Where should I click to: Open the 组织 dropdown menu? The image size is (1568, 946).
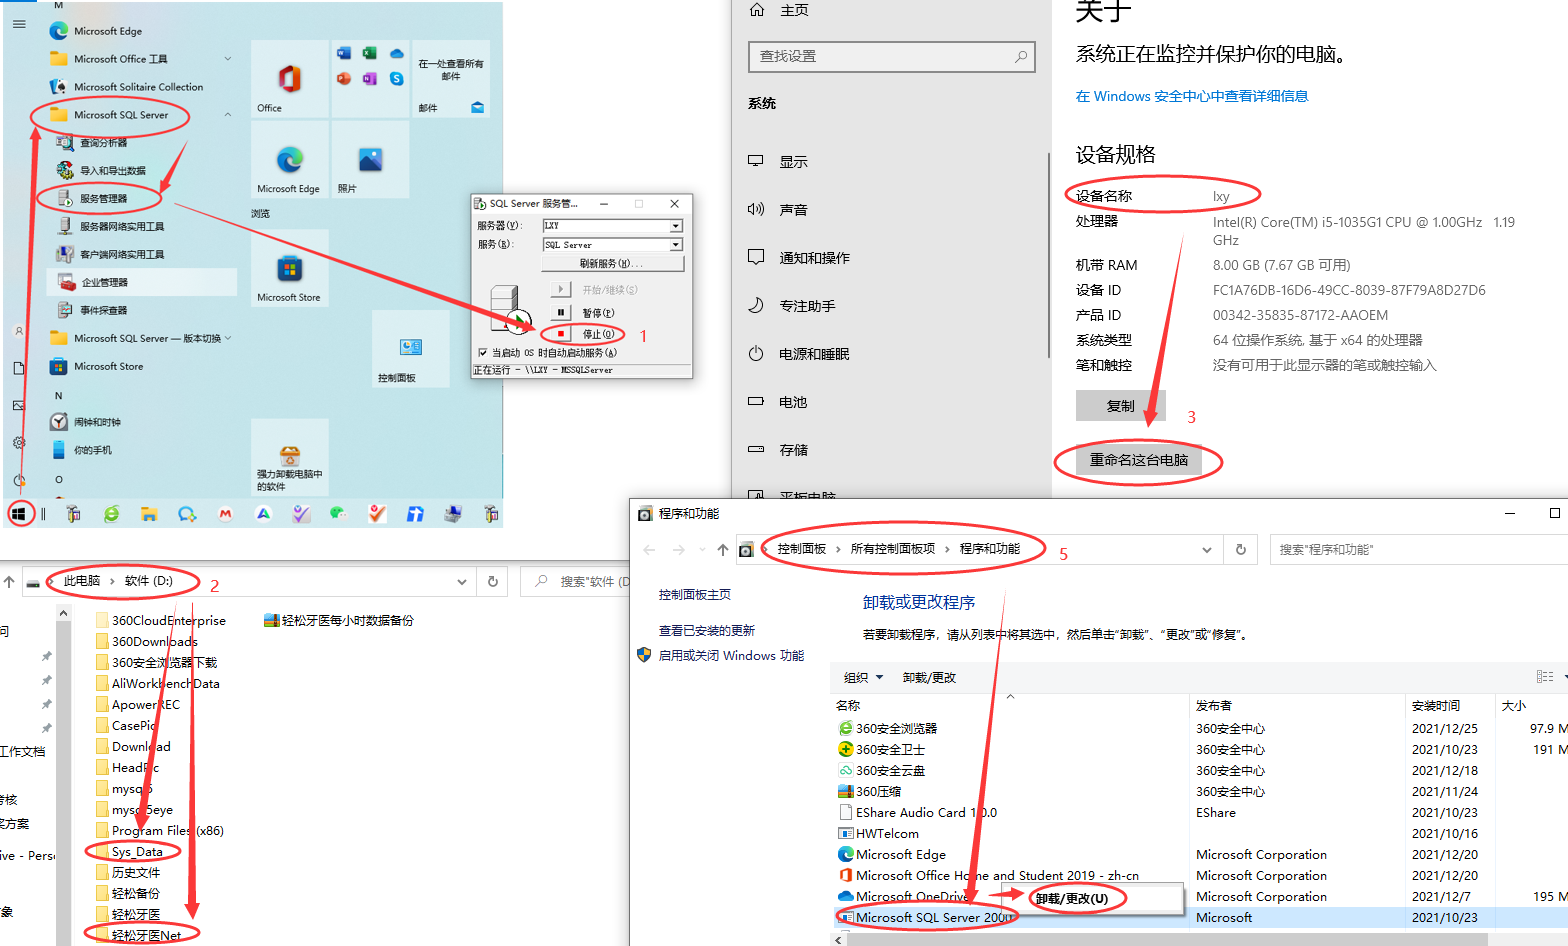(864, 678)
